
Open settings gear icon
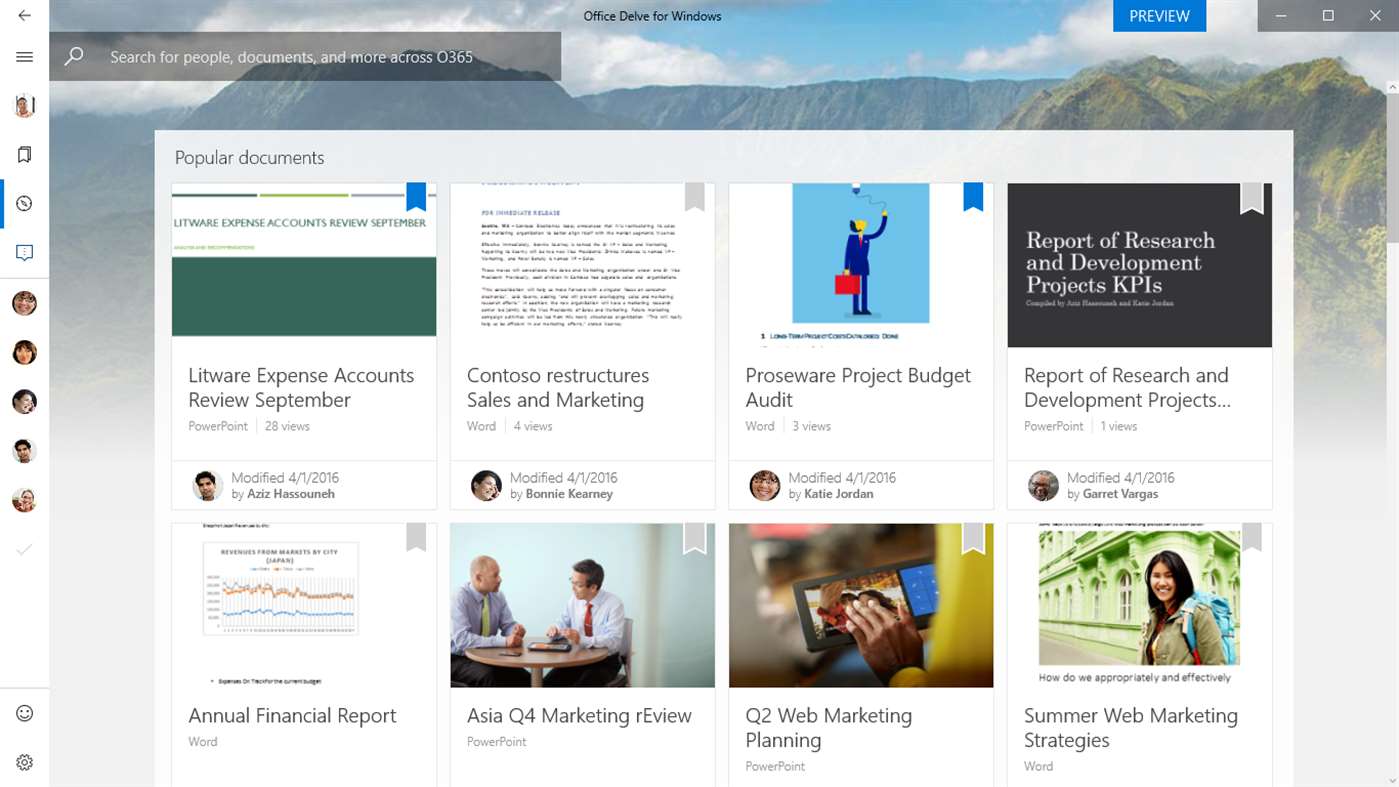point(24,763)
